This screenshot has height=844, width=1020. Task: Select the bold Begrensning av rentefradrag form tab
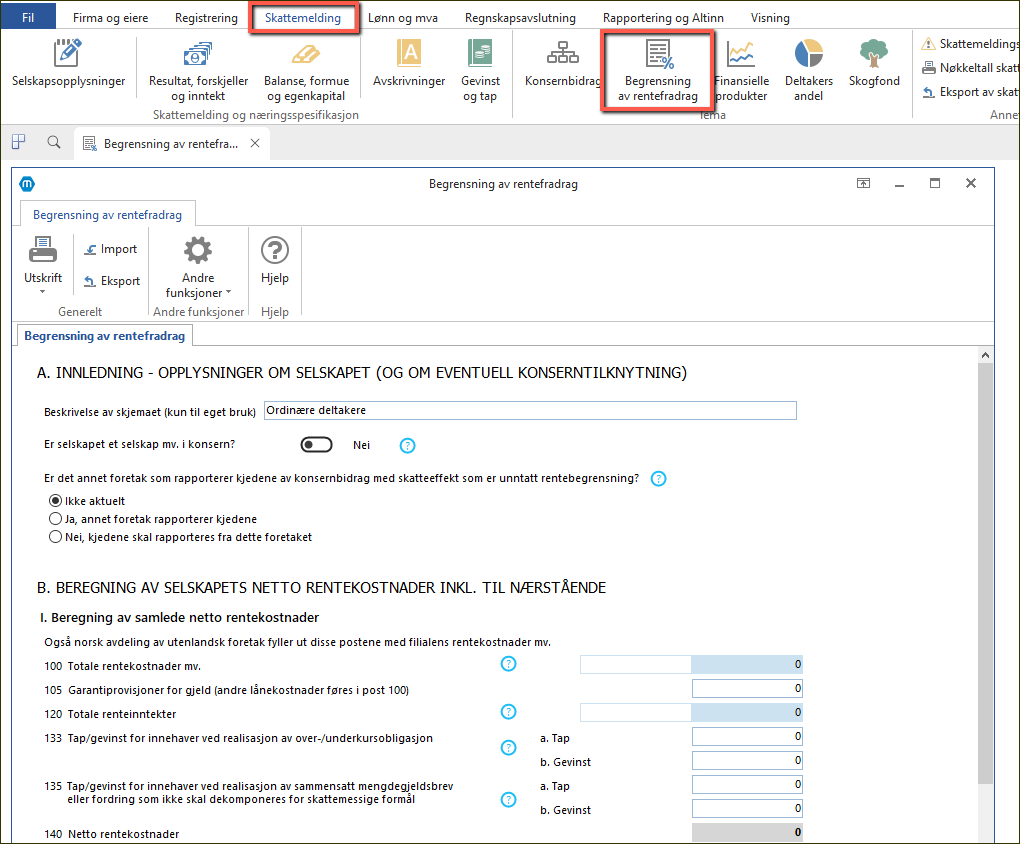pyautogui.click(x=105, y=336)
